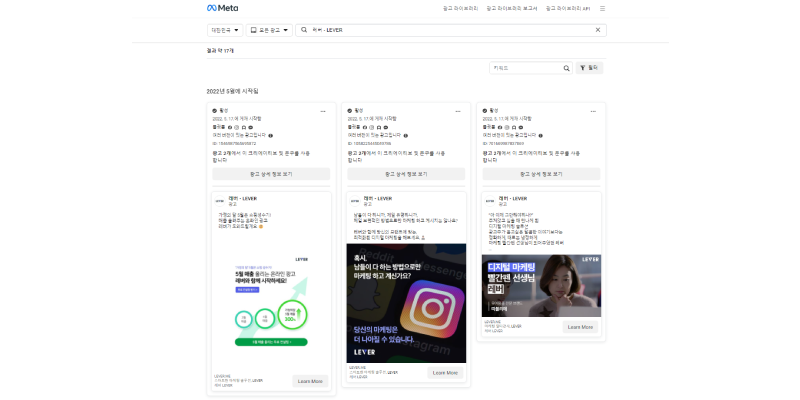The image size is (800, 400).
Task: Click Learn More under the green chart ad
Action: coord(310,381)
